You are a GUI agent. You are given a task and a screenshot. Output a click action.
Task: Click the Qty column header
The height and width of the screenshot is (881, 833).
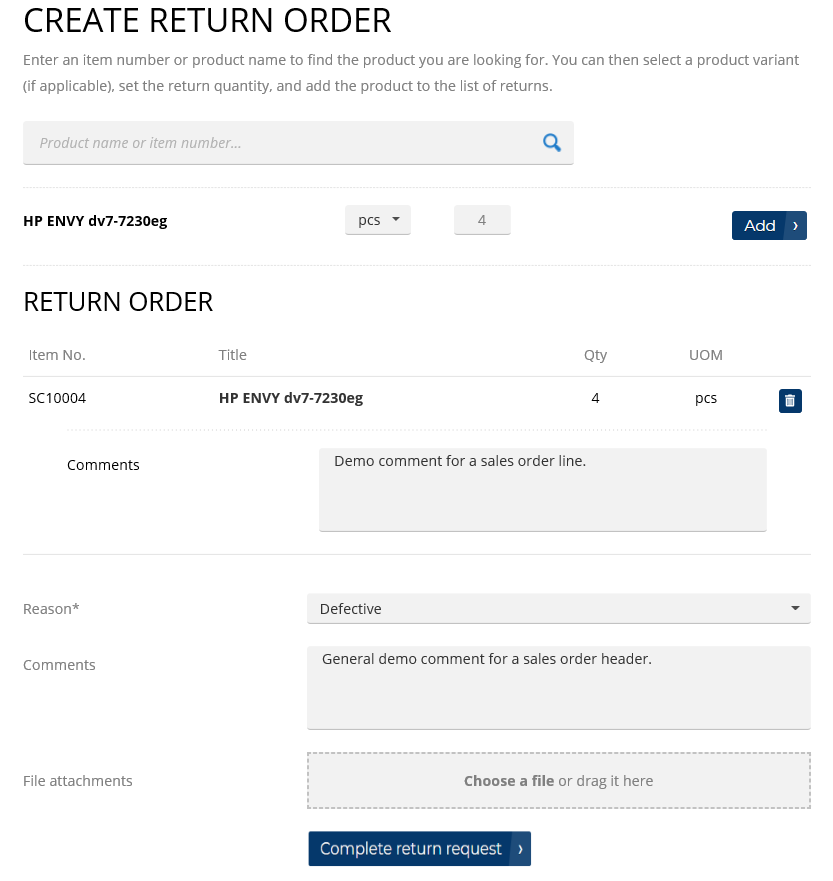tap(595, 355)
